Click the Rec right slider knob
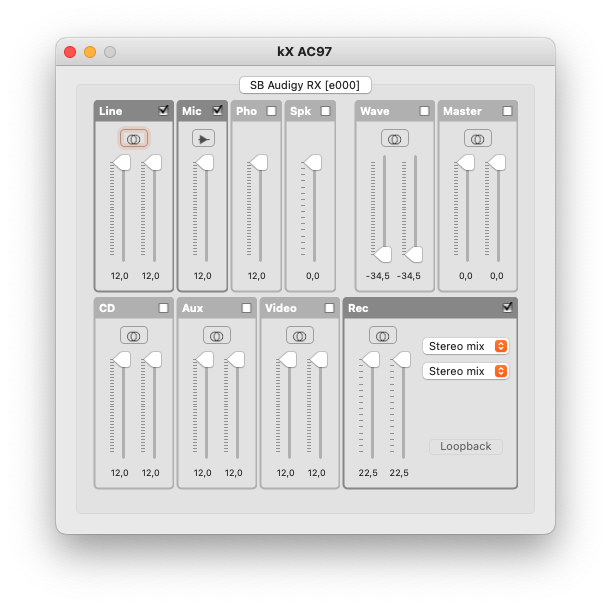The height and width of the screenshot is (608, 611). click(x=402, y=359)
